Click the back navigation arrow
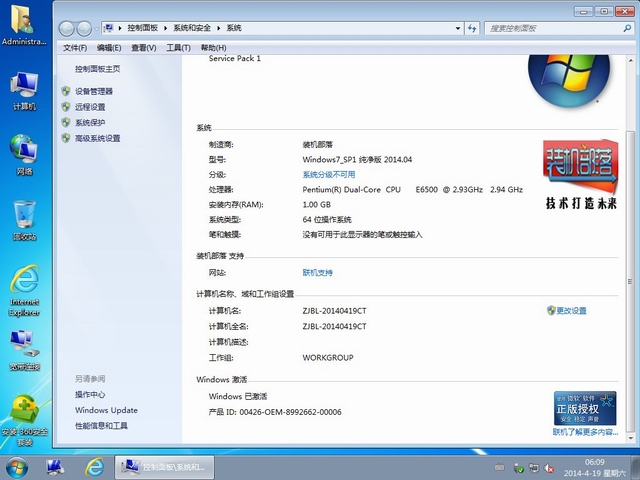Viewport: 640px width, 480px height. pos(67,29)
